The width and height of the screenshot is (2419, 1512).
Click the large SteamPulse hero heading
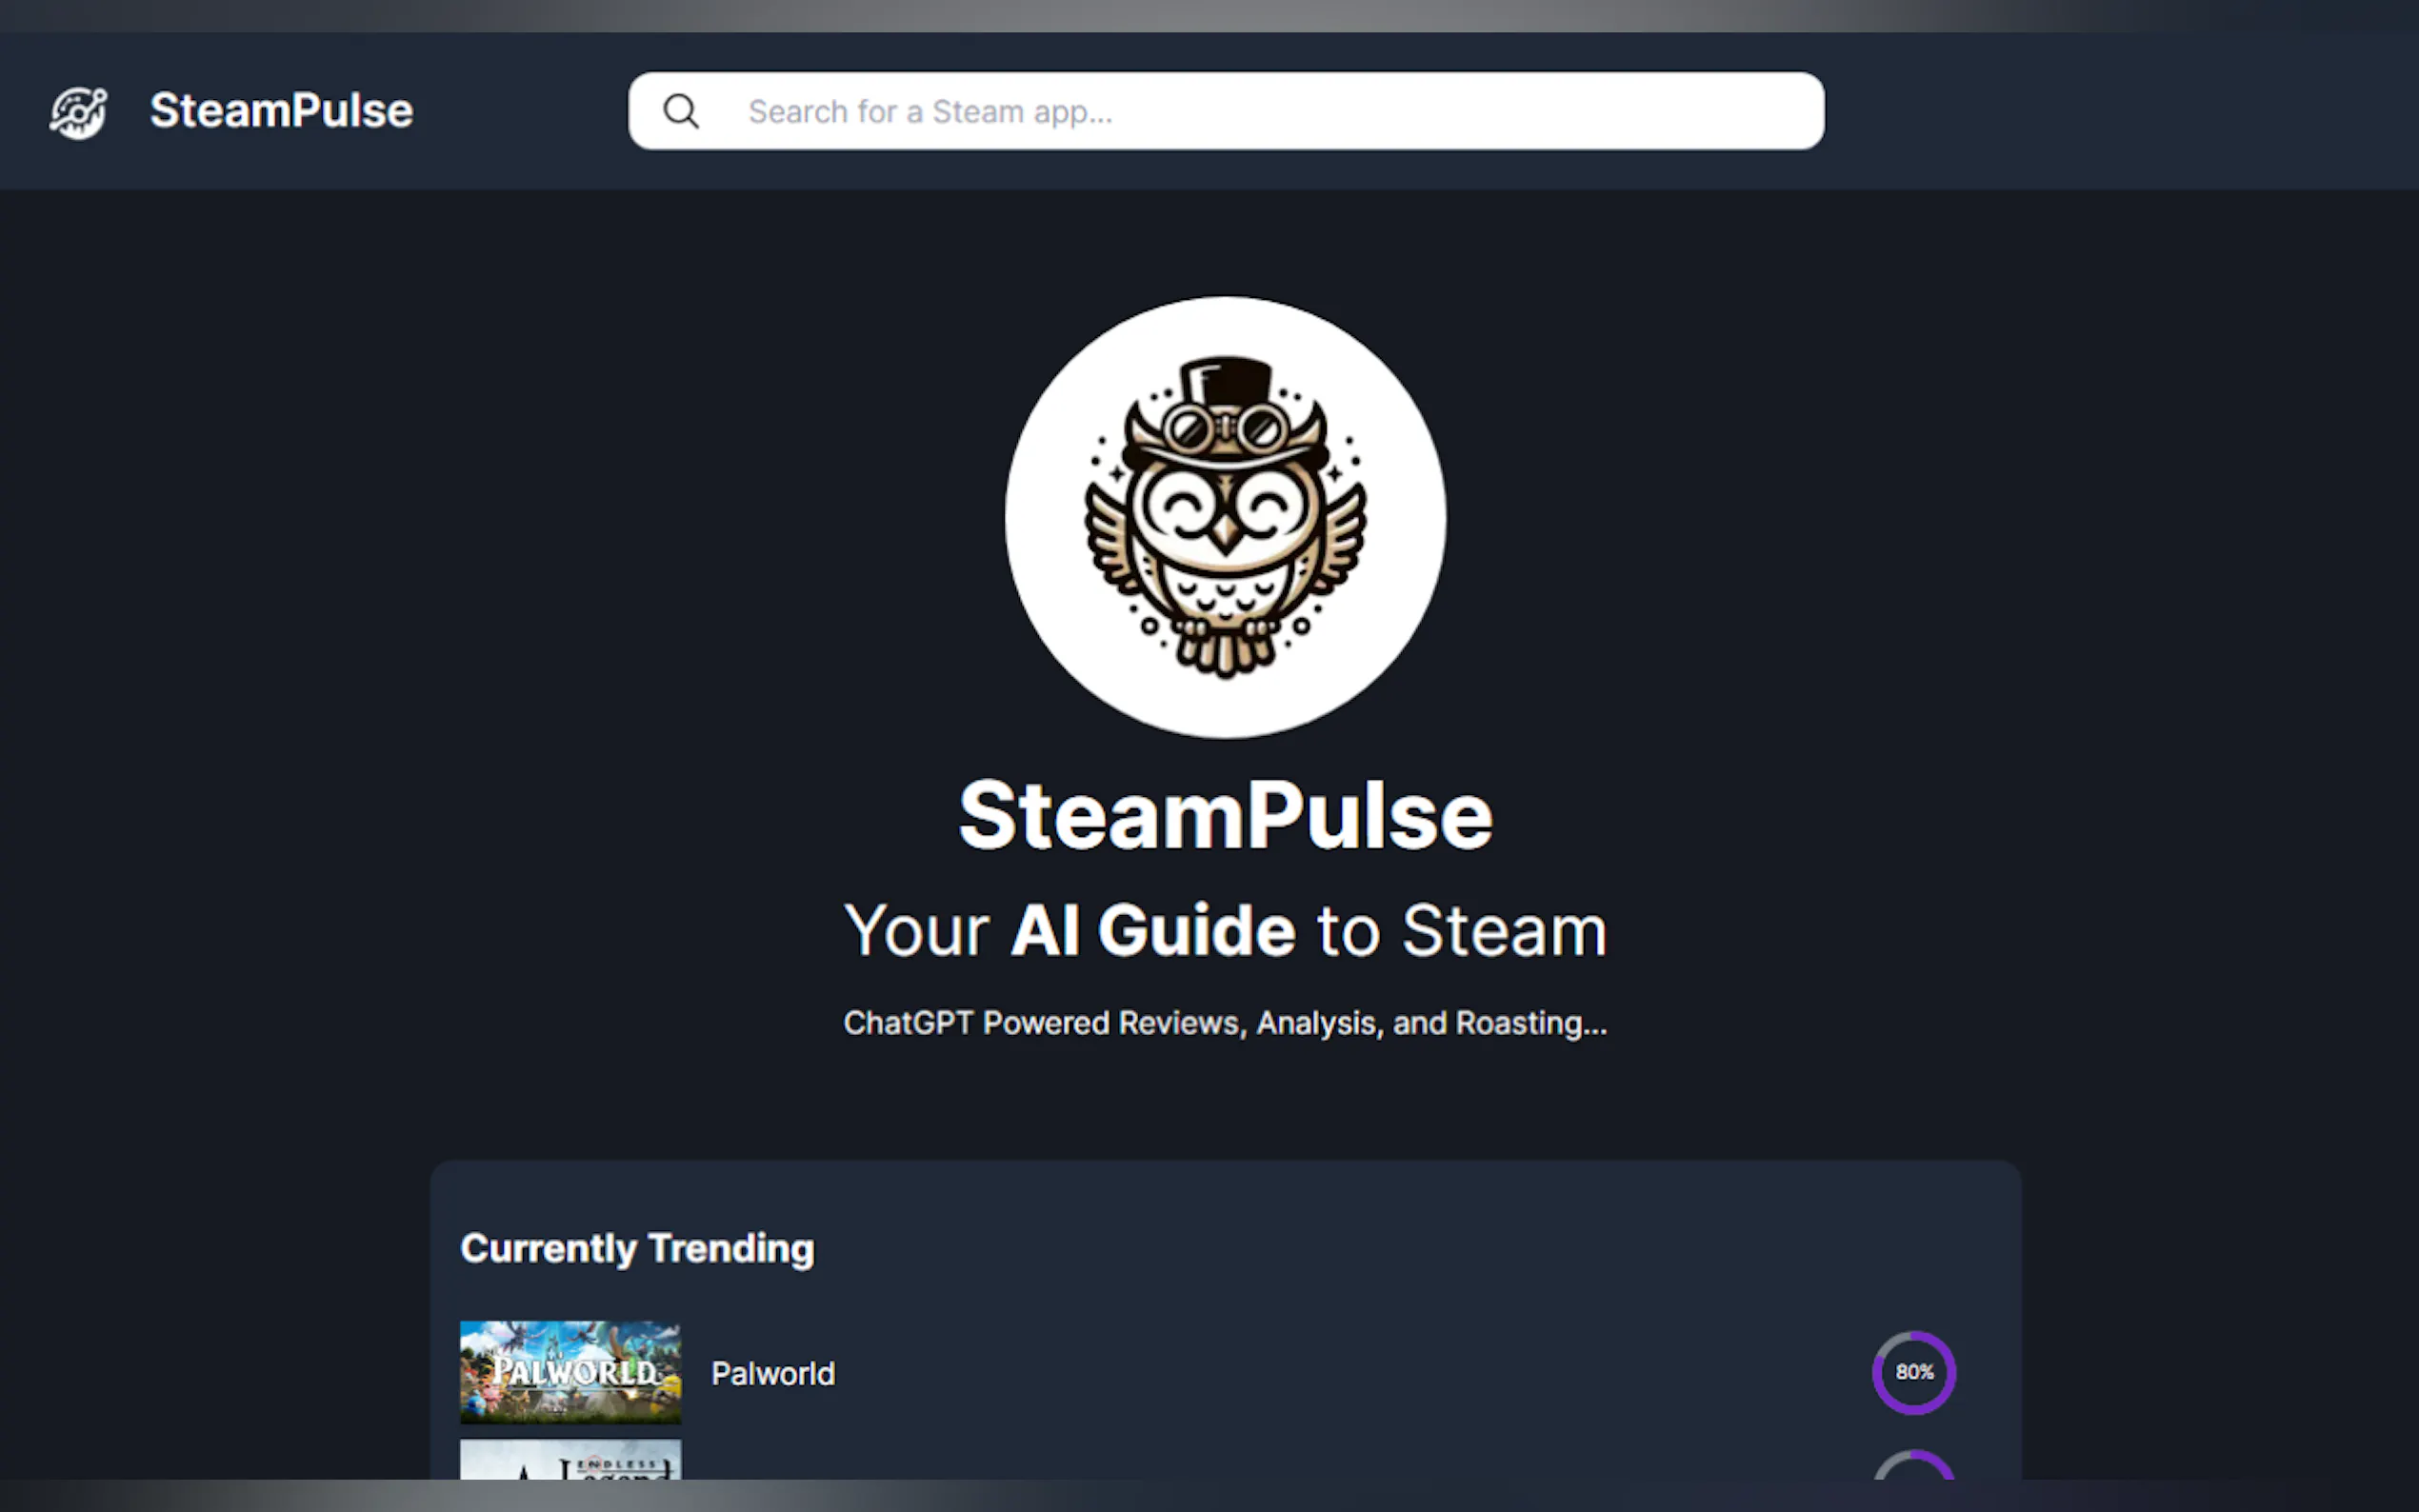click(x=1225, y=816)
